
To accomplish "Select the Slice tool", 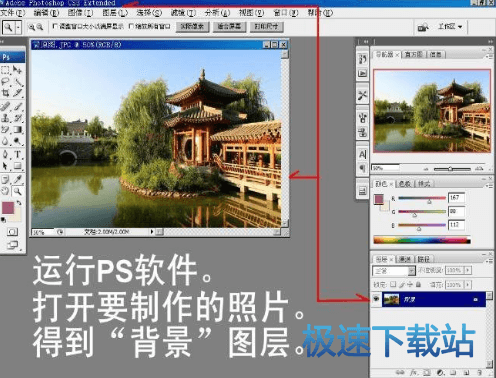I will coord(17,93).
